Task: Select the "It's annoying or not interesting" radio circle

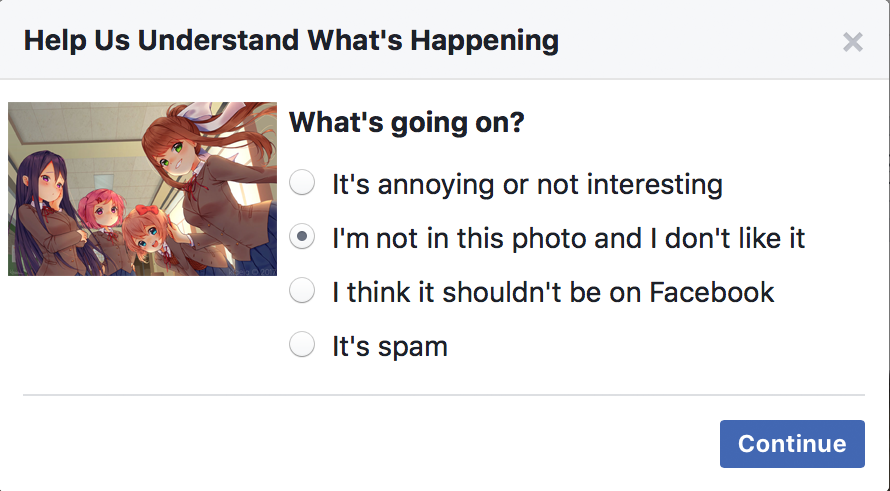Action: [302, 183]
